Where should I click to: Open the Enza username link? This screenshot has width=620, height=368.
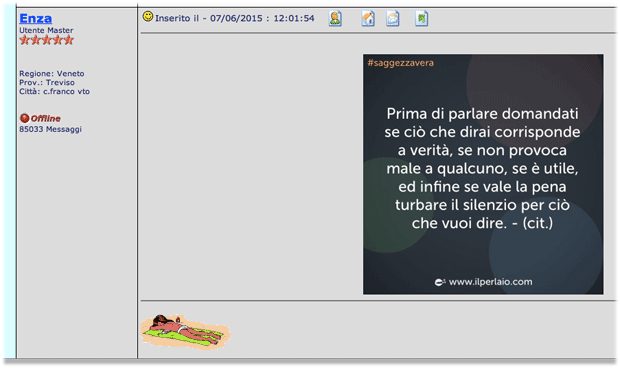(x=36, y=18)
